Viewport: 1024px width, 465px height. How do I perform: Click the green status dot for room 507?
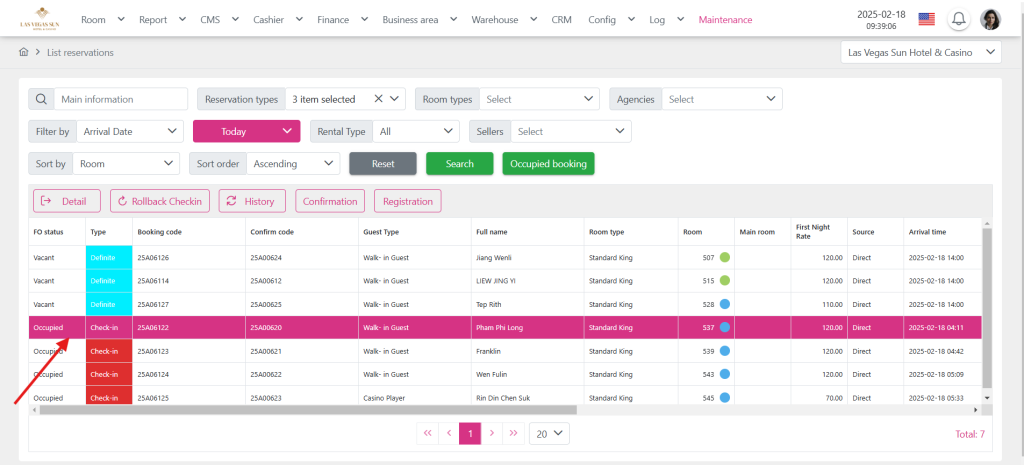[725, 257]
